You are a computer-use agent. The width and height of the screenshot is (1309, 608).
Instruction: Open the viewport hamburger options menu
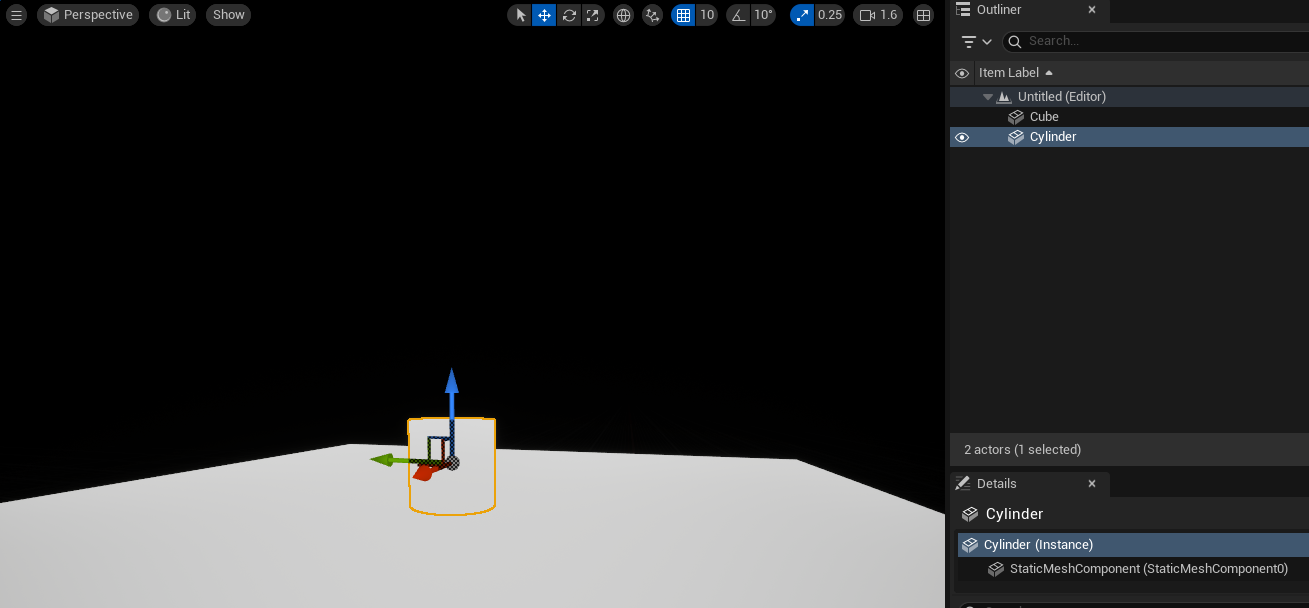click(x=16, y=15)
